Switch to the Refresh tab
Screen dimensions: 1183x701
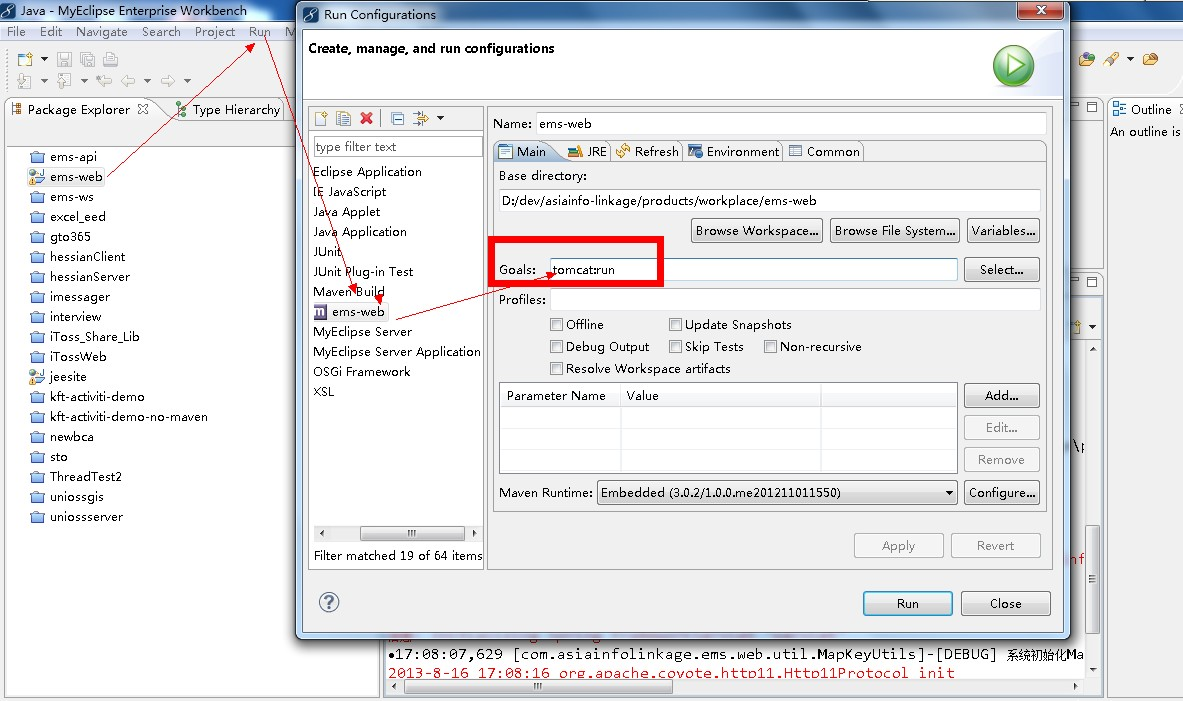tap(647, 151)
